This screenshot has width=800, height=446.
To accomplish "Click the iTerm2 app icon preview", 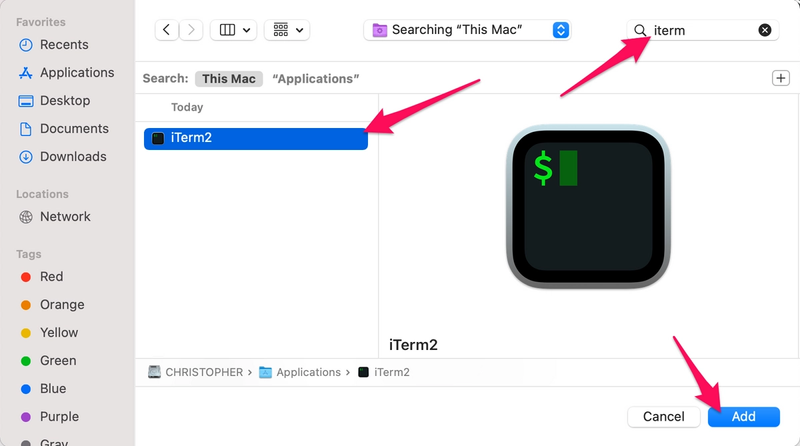I will pyautogui.click(x=588, y=207).
